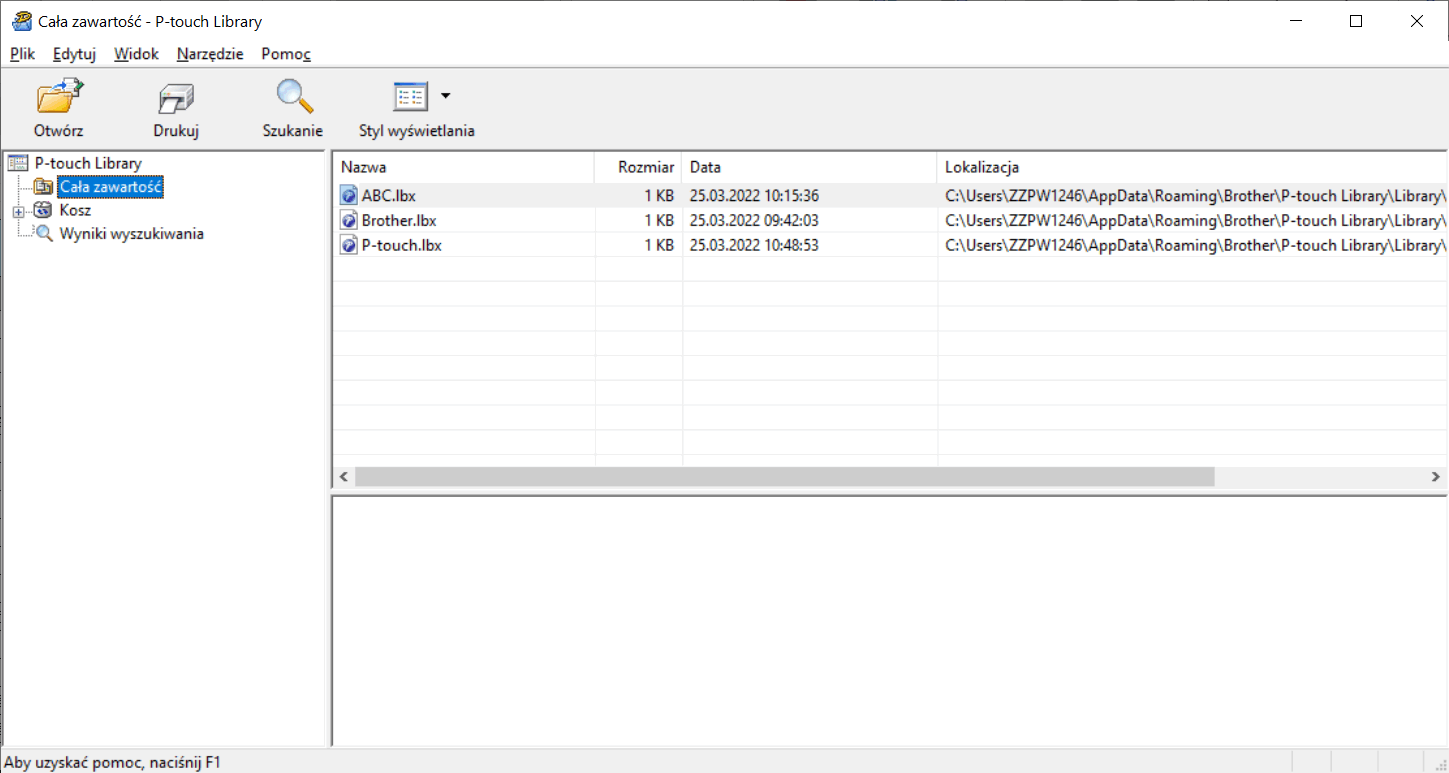Click the Styl wyświetlania view icon
This screenshot has height=773, width=1449.
click(410, 97)
